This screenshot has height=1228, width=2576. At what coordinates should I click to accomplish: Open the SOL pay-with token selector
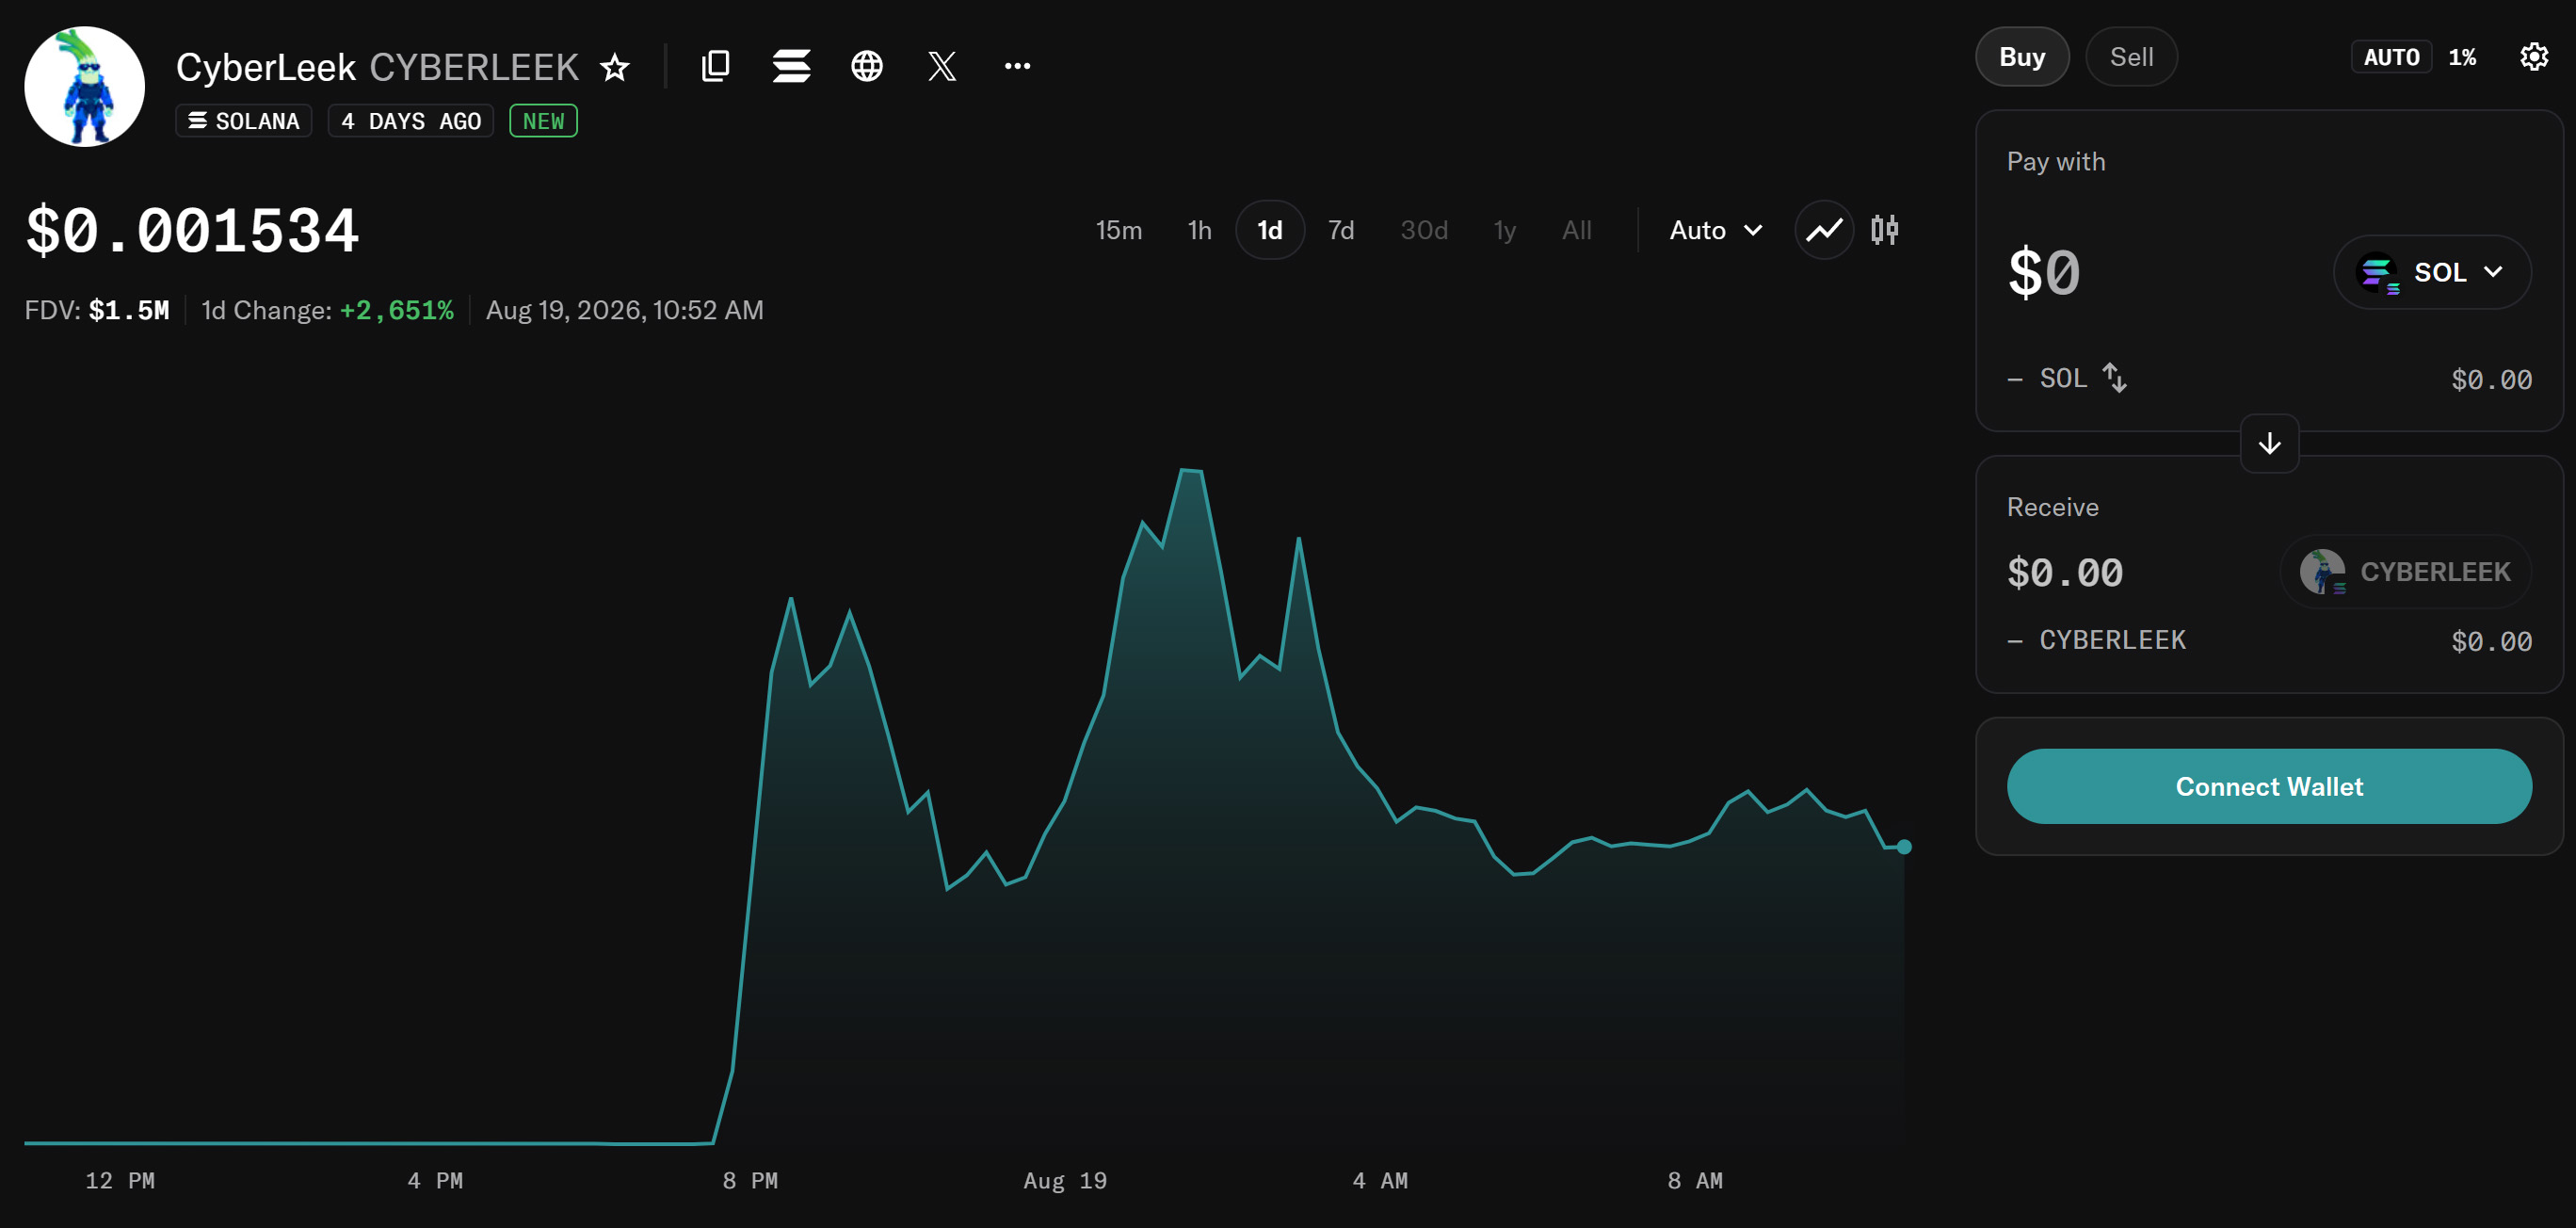click(2432, 272)
